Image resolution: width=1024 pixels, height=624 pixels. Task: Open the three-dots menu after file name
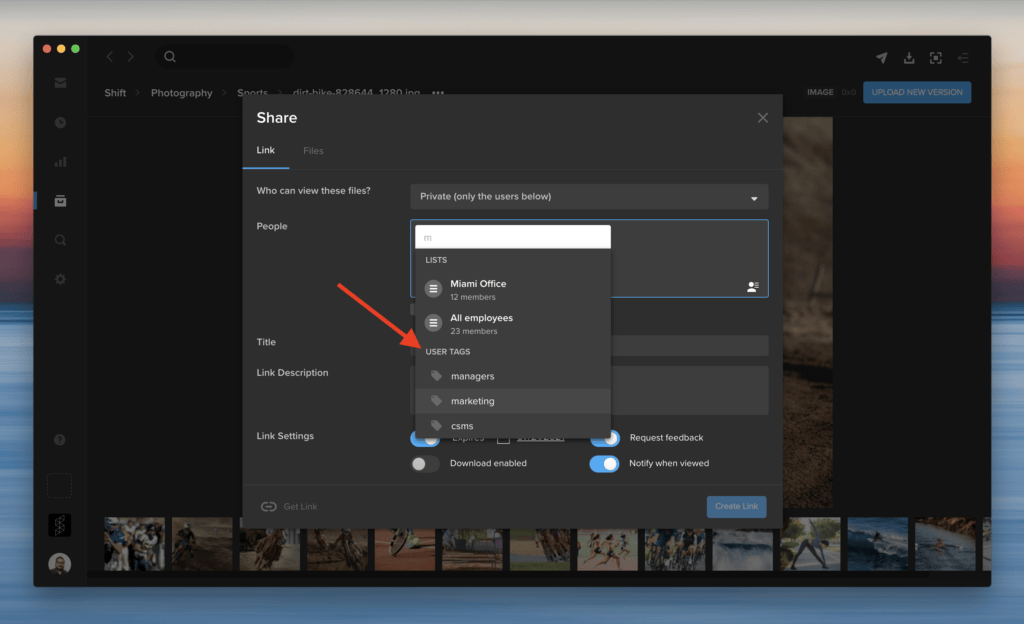(x=438, y=93)
